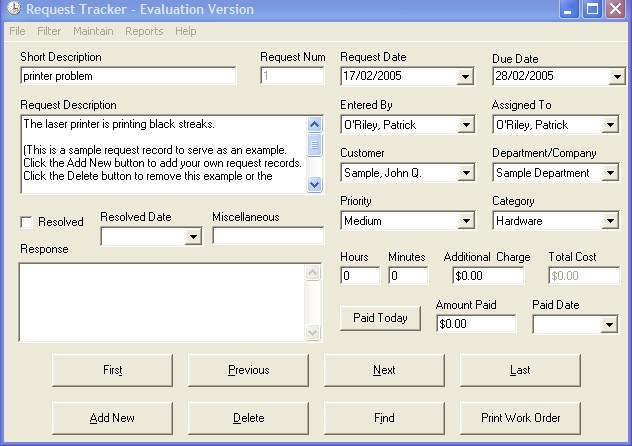Open the Help menu

[186, 31]
